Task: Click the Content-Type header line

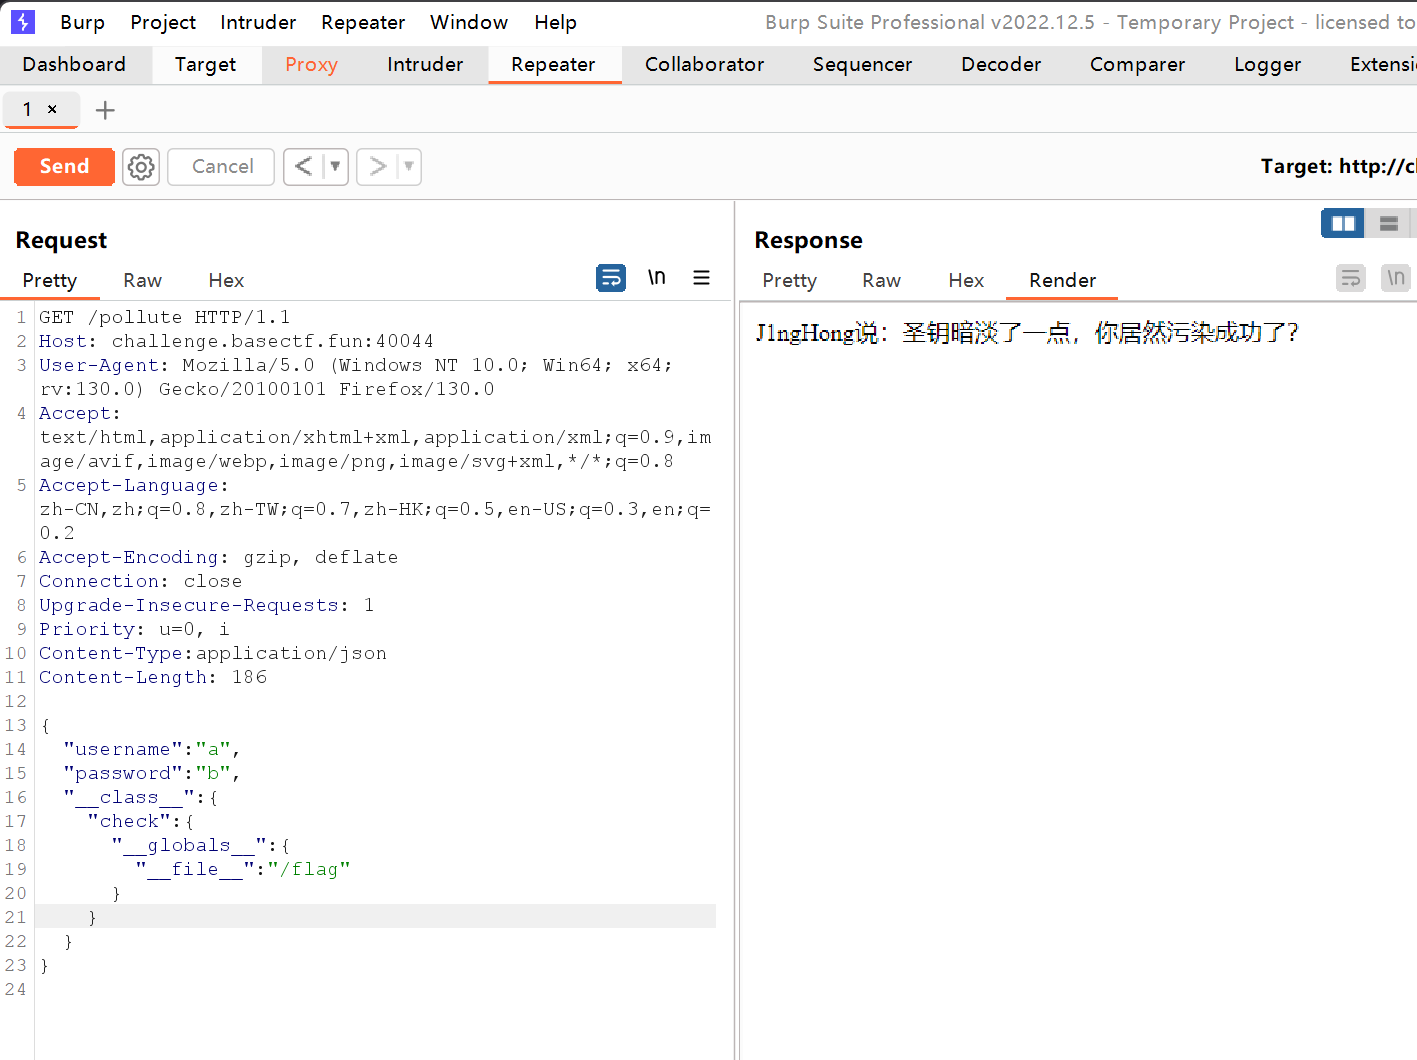Action: (x=213, y=653)
